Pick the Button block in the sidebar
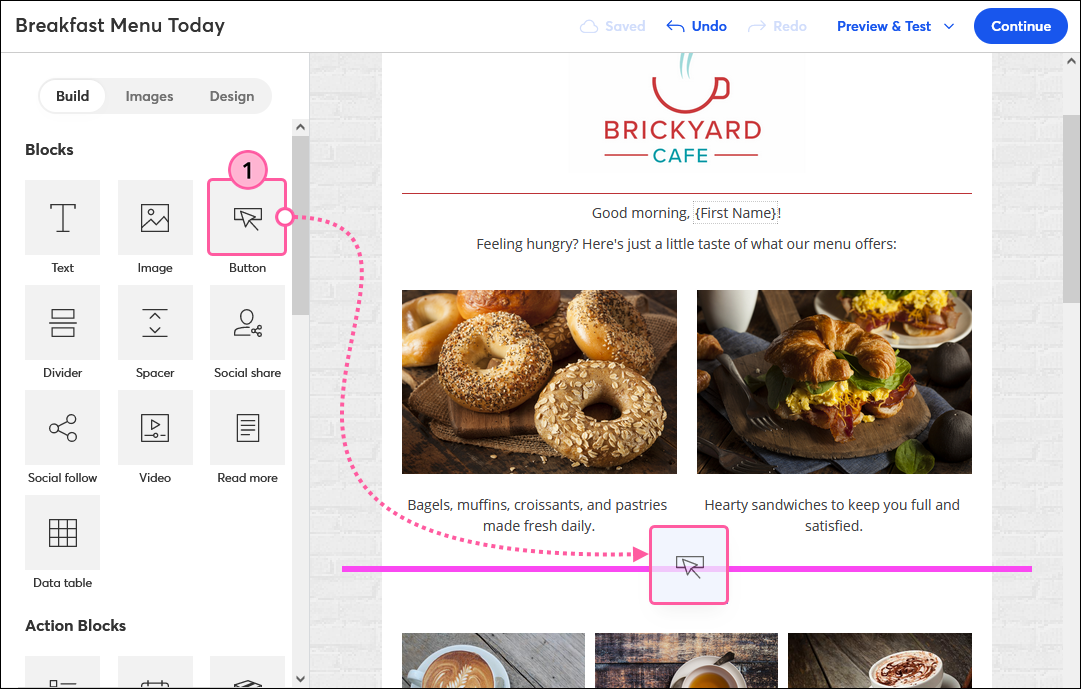 (x=247, y=217)
